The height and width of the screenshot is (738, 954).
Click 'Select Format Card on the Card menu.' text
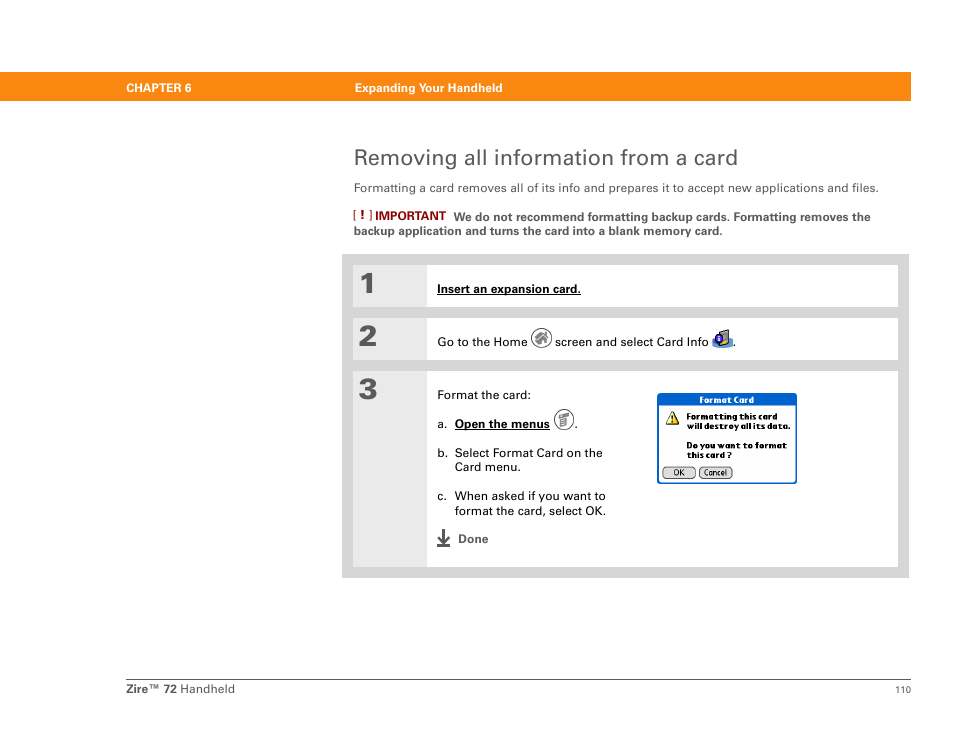(528, 460)
